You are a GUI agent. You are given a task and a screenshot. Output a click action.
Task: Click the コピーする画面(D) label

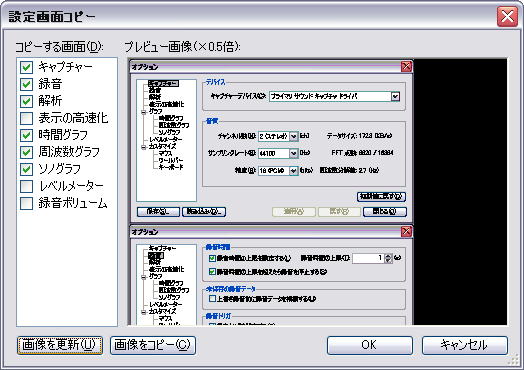(59, 47)
